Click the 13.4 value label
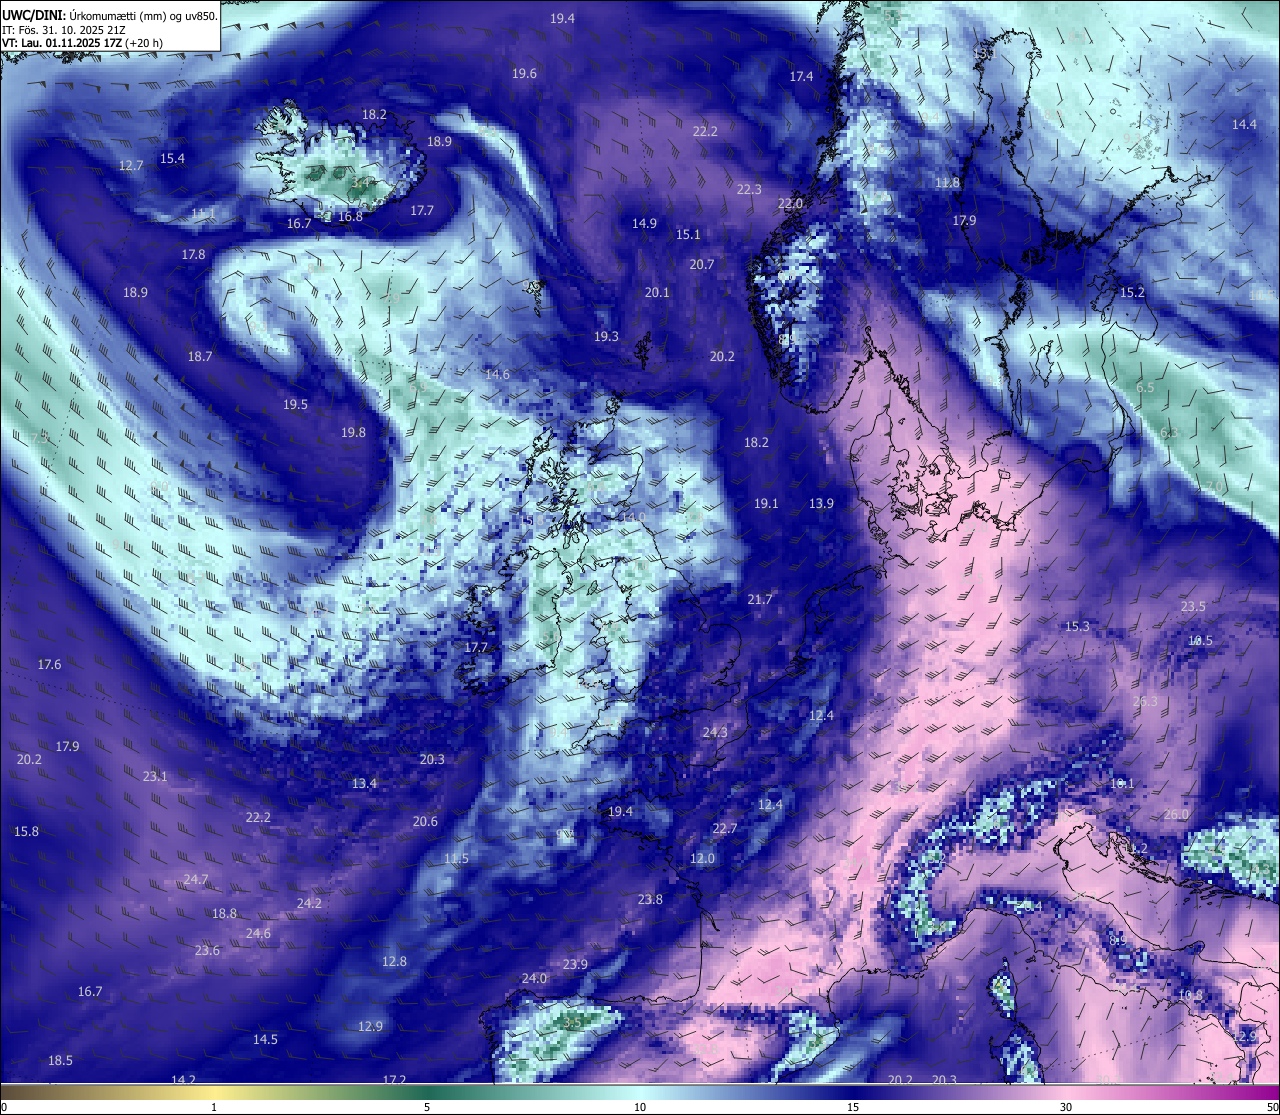 [x=364, y=783]
